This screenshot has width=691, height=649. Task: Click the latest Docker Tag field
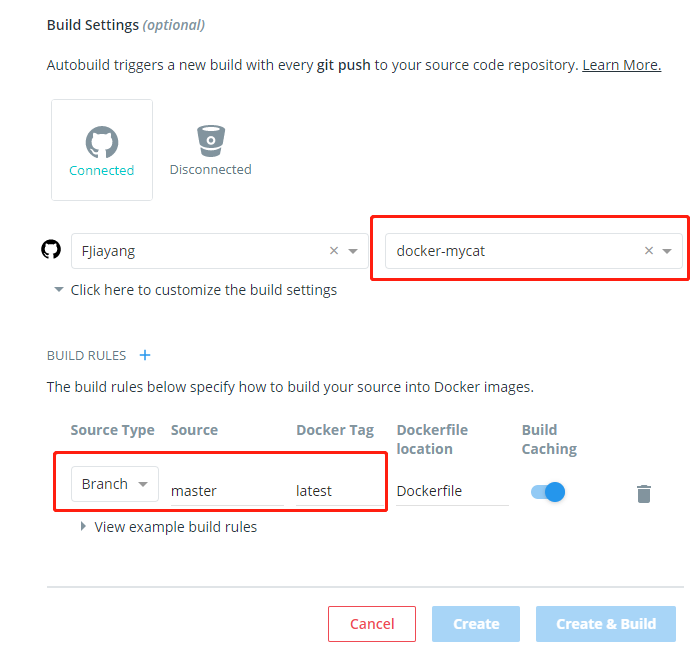coord(337,491)
